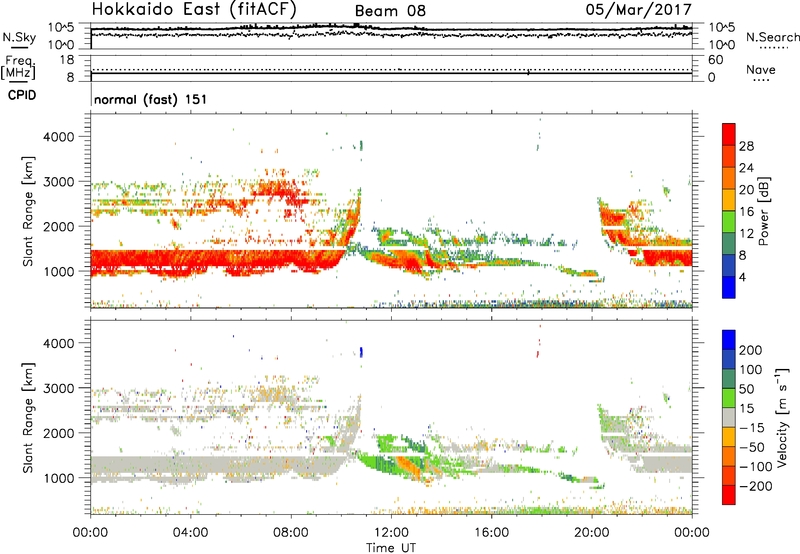Screen dimensions: 800x554
Task: Click the "-200" tick on the Velocity colorbar
Action: pyautogui.click(x=756, y=486)
